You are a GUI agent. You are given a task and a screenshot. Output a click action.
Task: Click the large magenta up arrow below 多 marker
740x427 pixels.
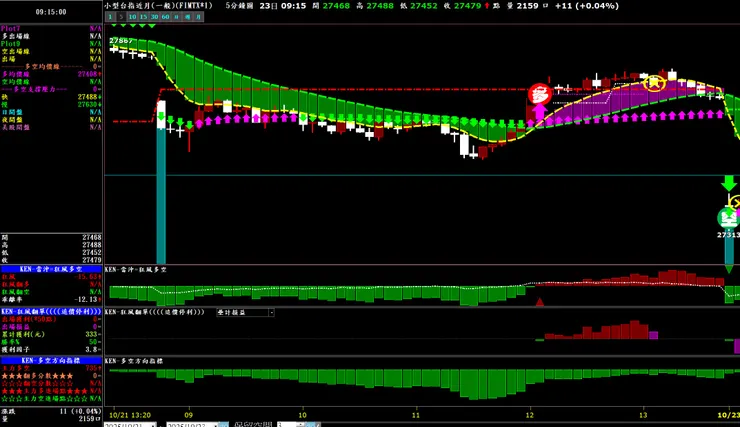(539, 113)
